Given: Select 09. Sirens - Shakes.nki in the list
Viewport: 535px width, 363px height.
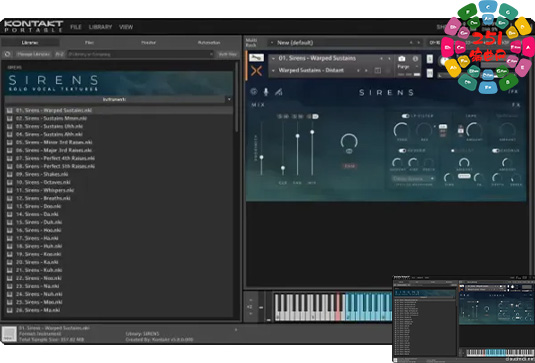Looking at the screenshot, I should 42,174.
